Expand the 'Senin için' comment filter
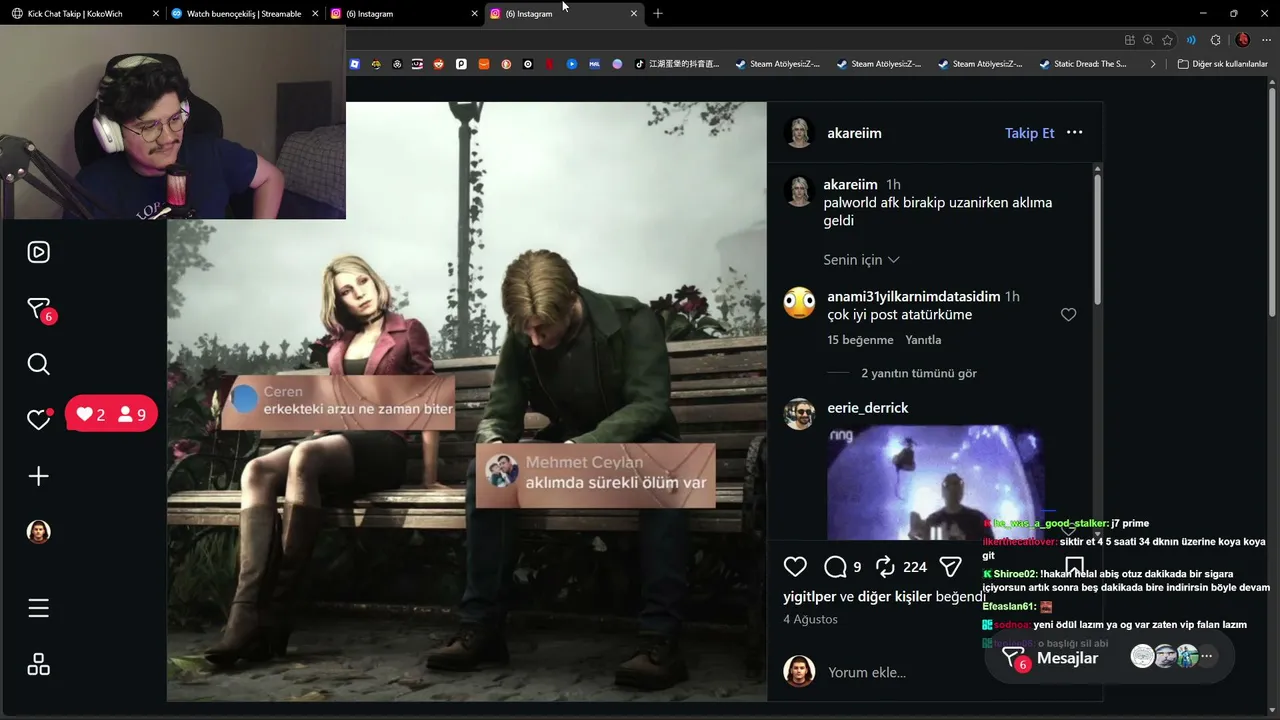The height and width of the screenshot is (720, 1280). tap(861, 260)
